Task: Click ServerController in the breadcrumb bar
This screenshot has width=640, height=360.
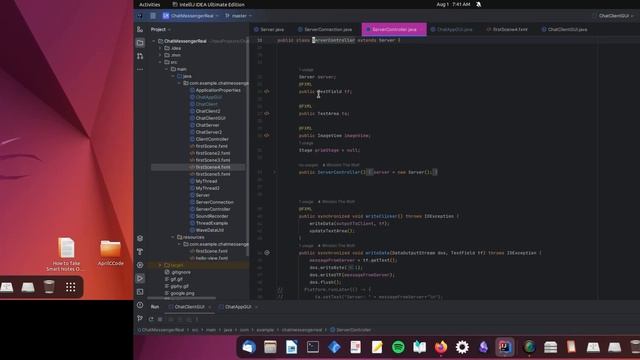Action: [351, 330]
